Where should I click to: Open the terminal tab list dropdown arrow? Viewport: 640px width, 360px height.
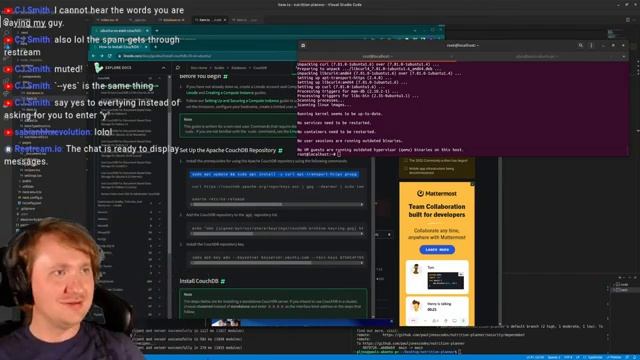pyautogui.click(x=624, y=56)
